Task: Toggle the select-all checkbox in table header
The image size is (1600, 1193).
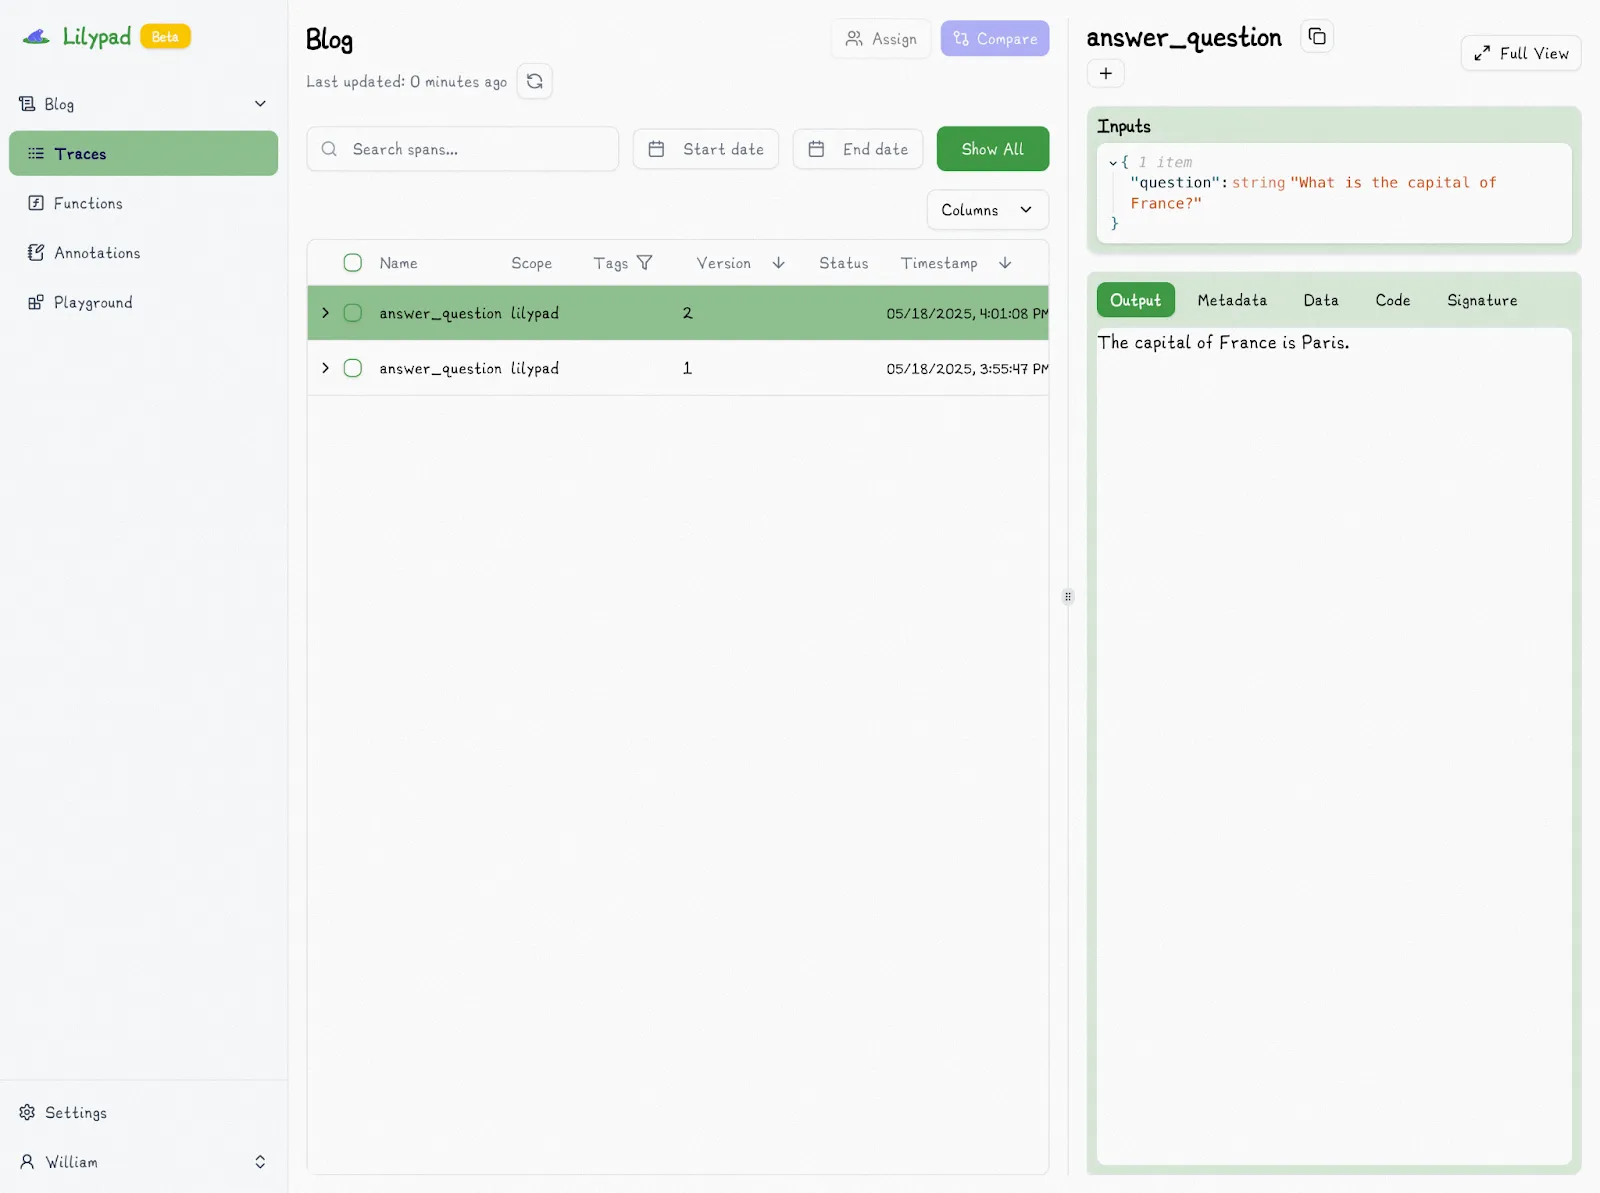Action: (353, 263)
